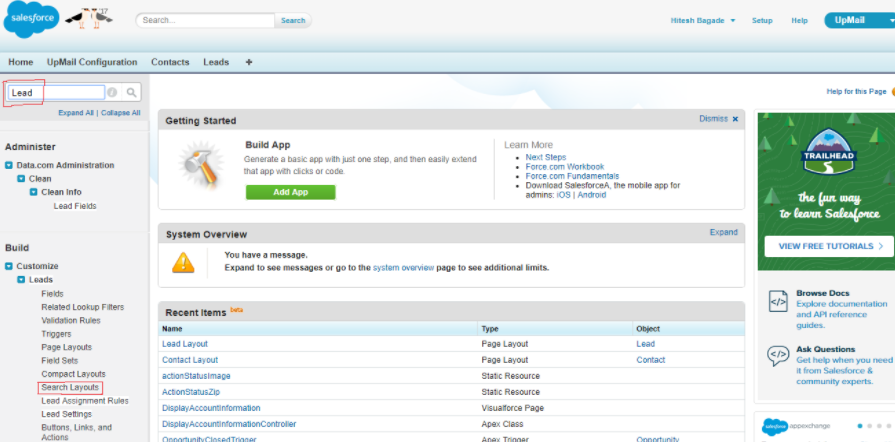Open DisplayAccountInformation Visualforce page
This screenshot has height=442, width=895.
point(211,408)
